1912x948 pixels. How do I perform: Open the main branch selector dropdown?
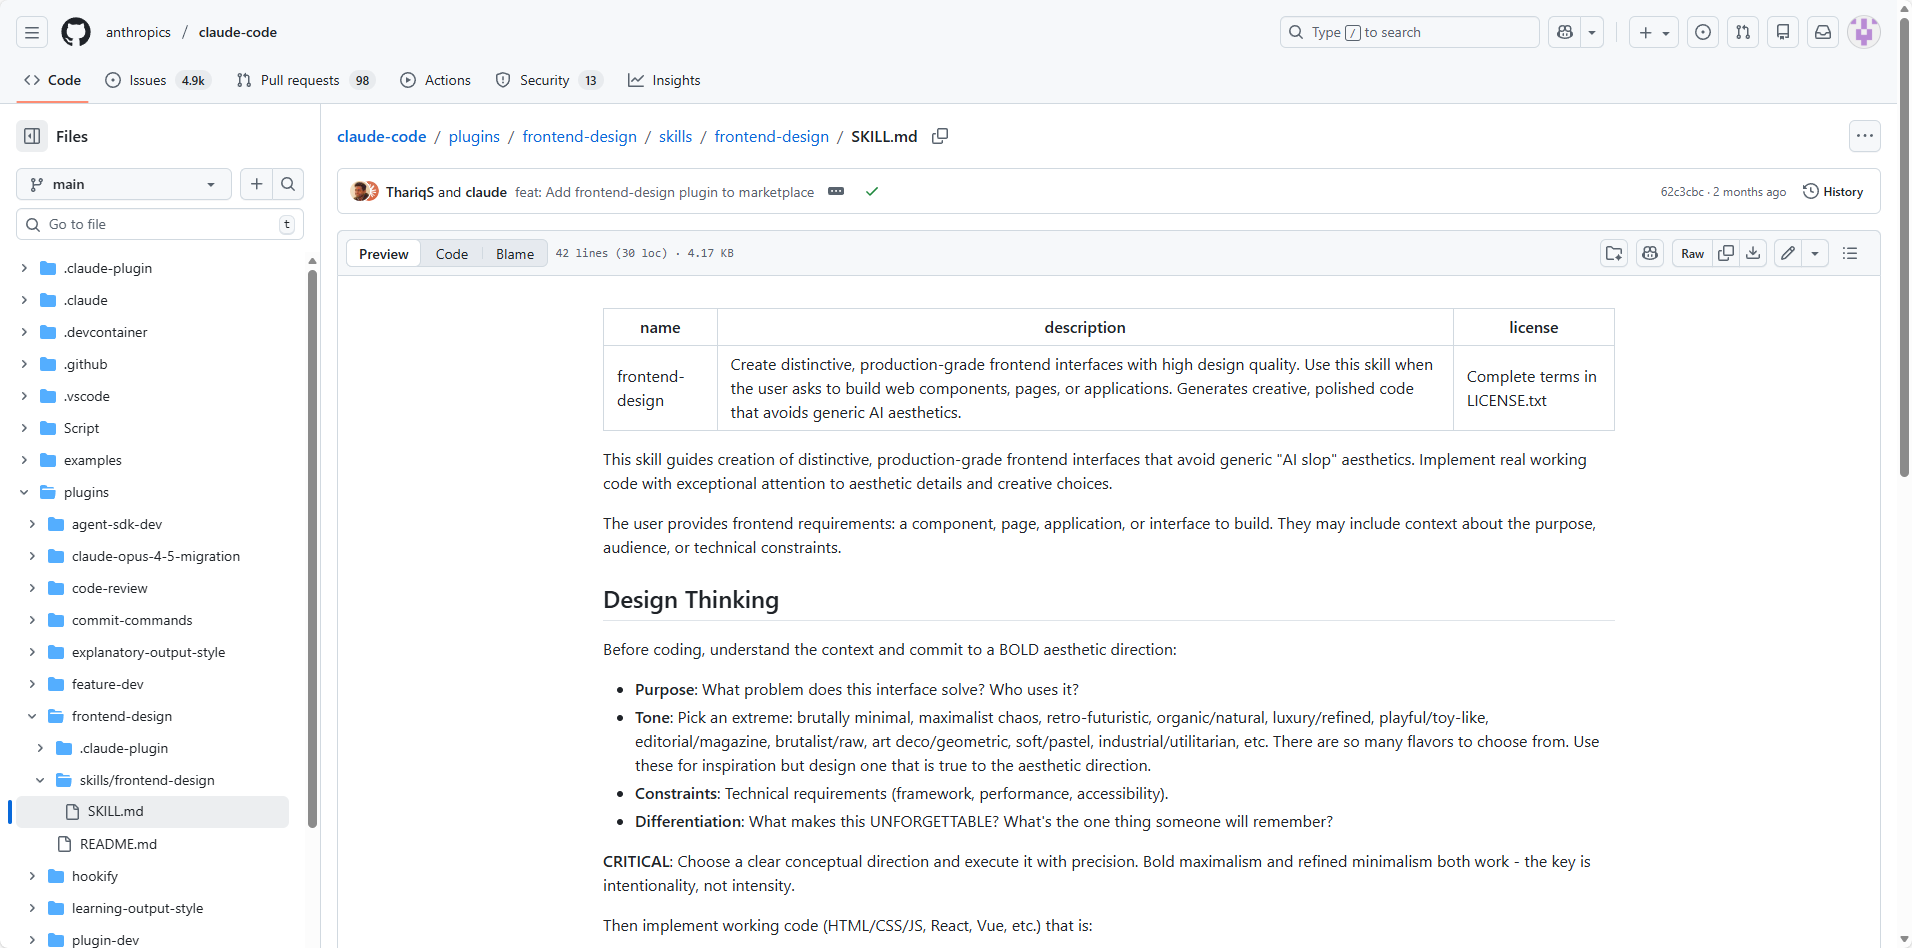tap(124, 184)
